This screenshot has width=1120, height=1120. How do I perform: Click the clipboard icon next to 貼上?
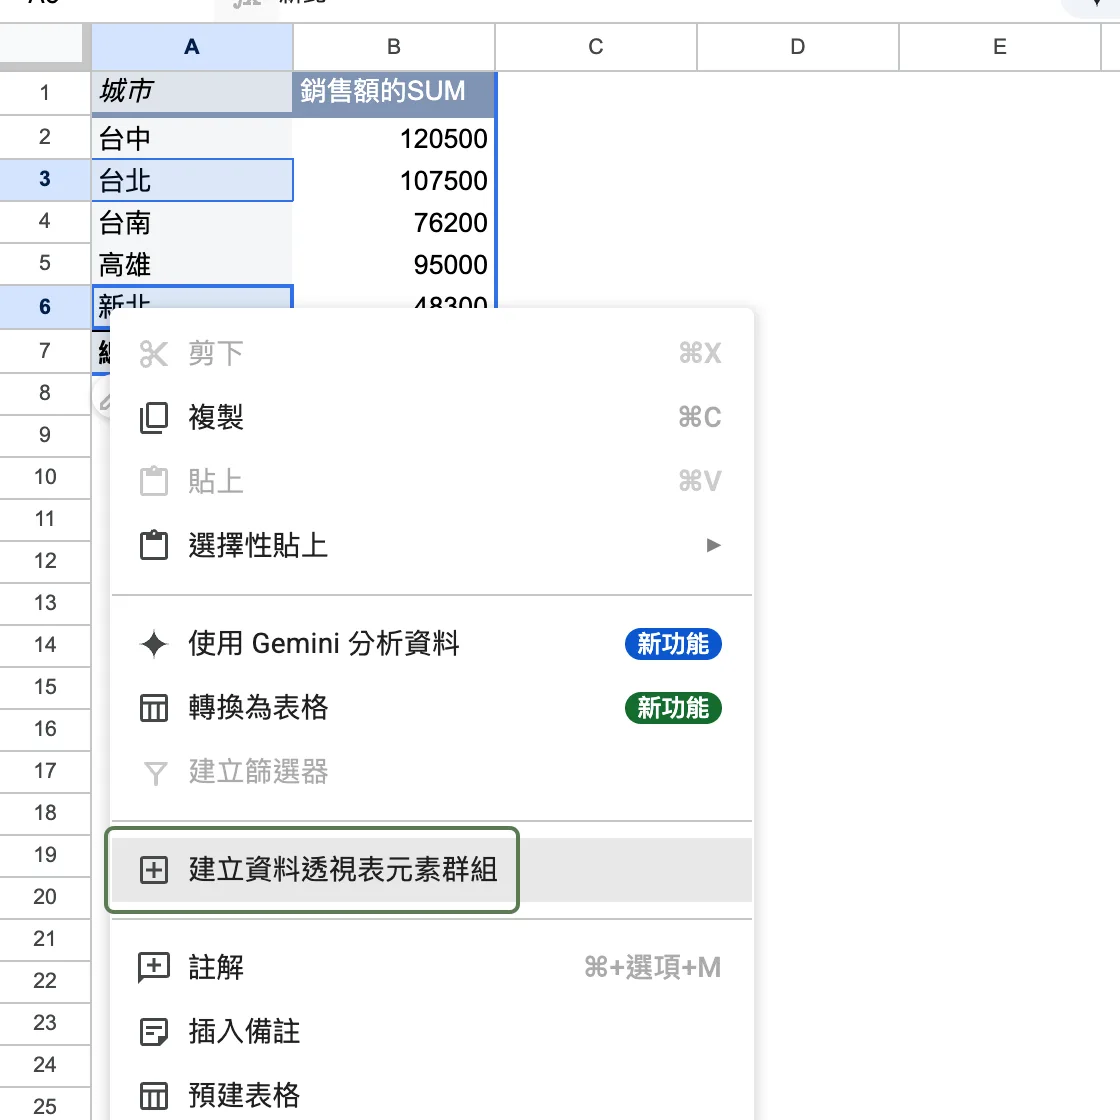pyautogui.click(x=154, y=481)
